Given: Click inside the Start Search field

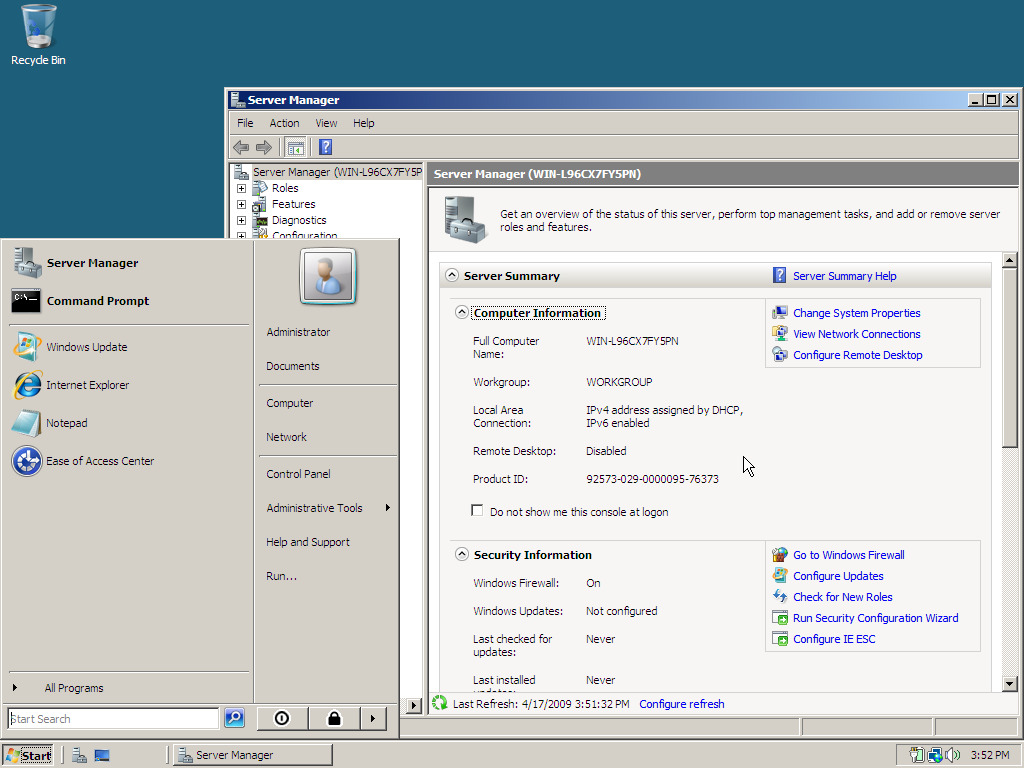Looking at the screenshot, I should point(110,718).
